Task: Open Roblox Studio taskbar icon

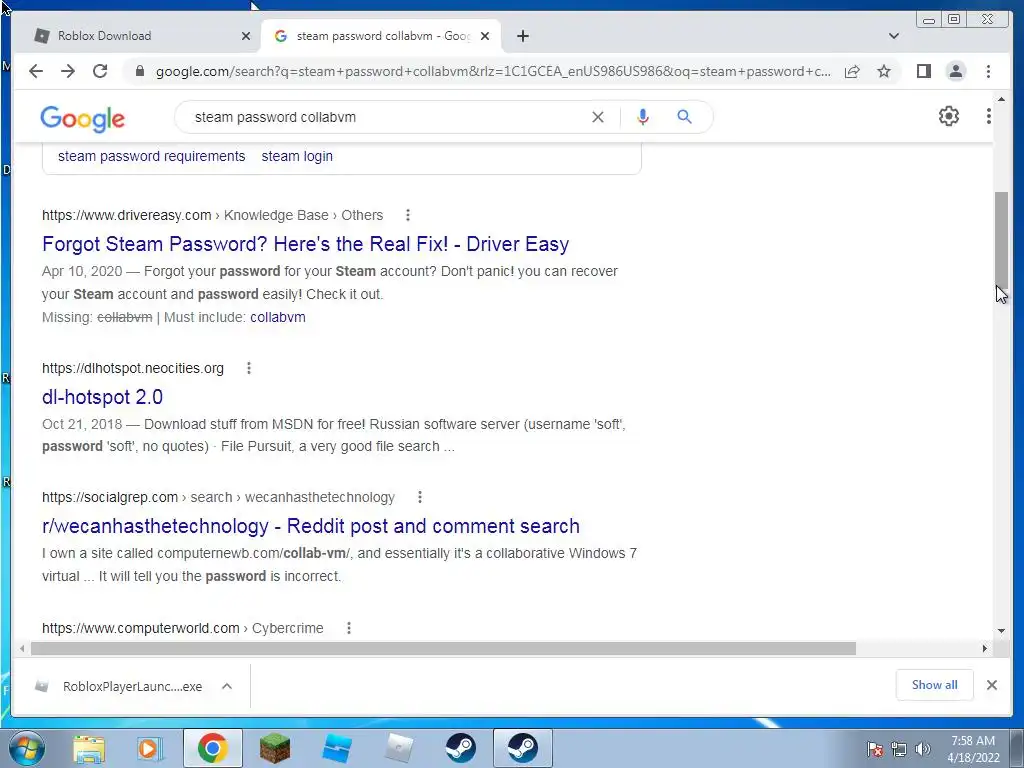Action: pos(337,748)
